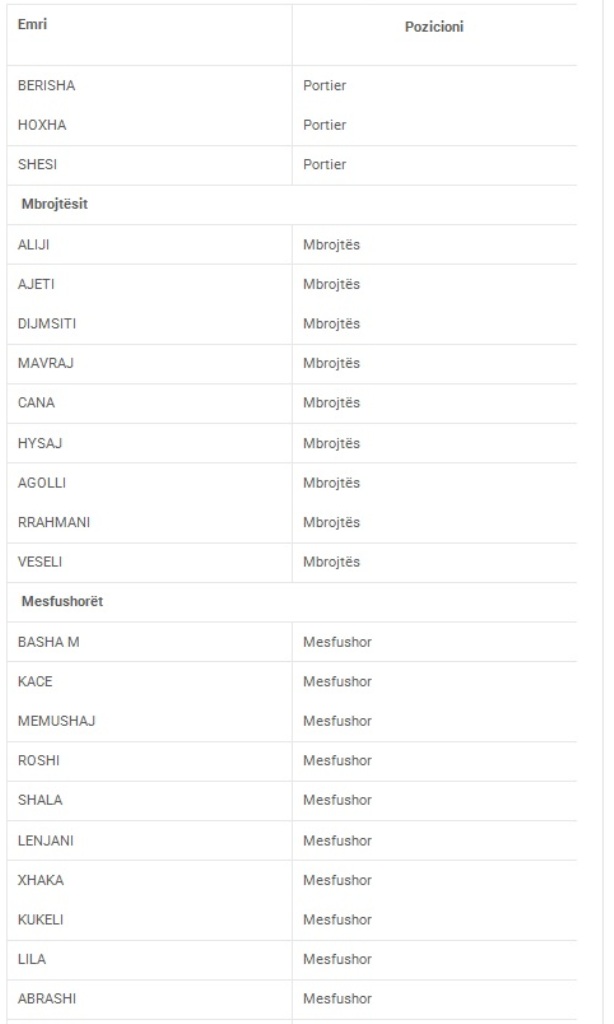Choose the DIJMSITI row name
The width and height of the screenshot is (614, 1024).
click(x=46, y=324)
